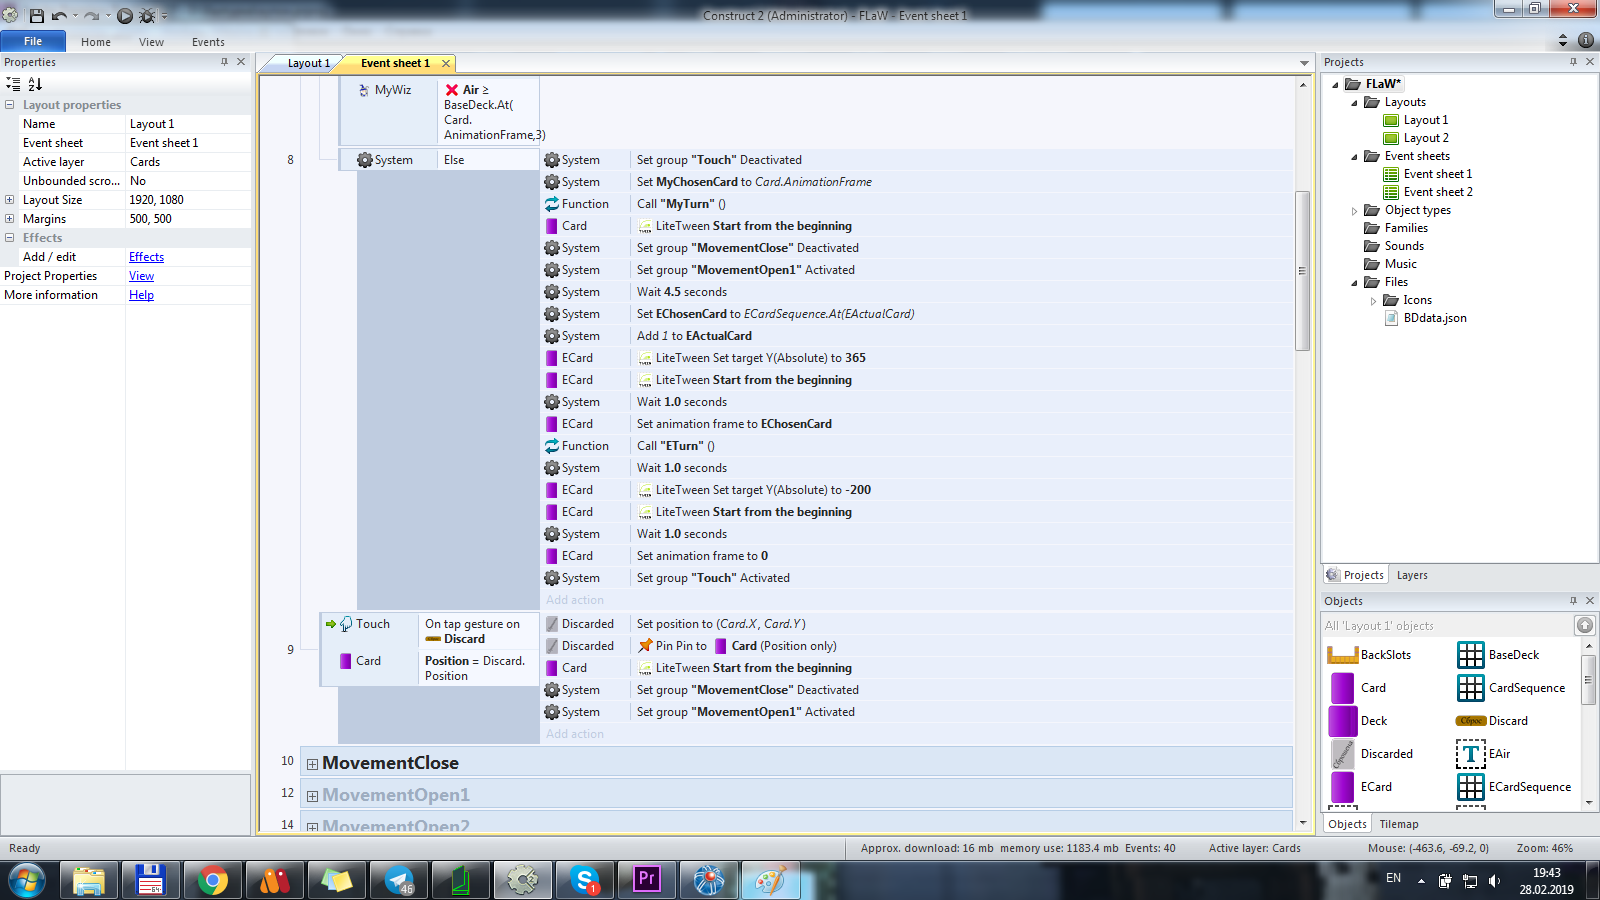Click the Save project icon

pos(37,15)
